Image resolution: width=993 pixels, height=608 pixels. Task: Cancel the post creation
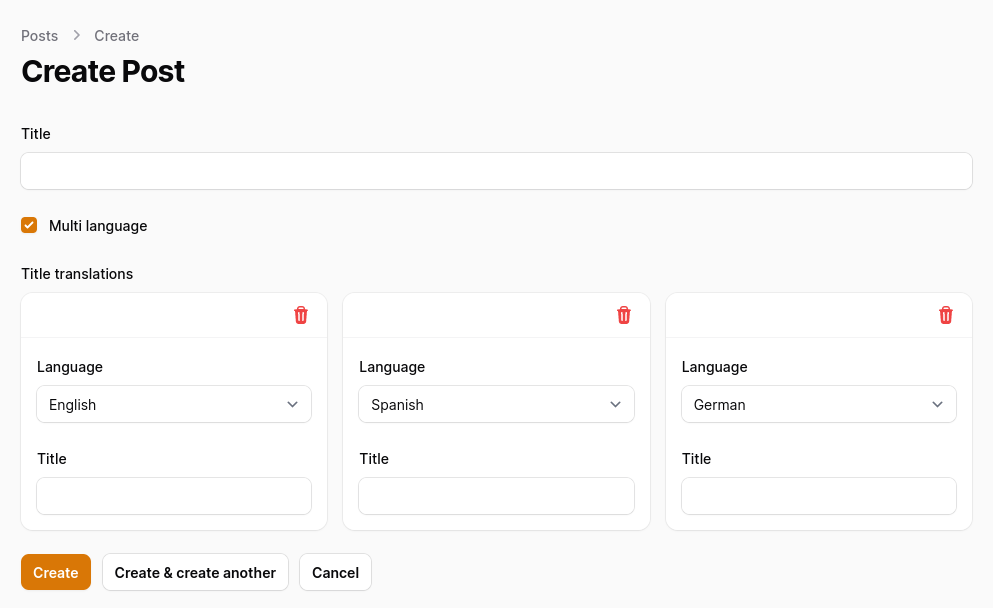[x=335, y=573]
